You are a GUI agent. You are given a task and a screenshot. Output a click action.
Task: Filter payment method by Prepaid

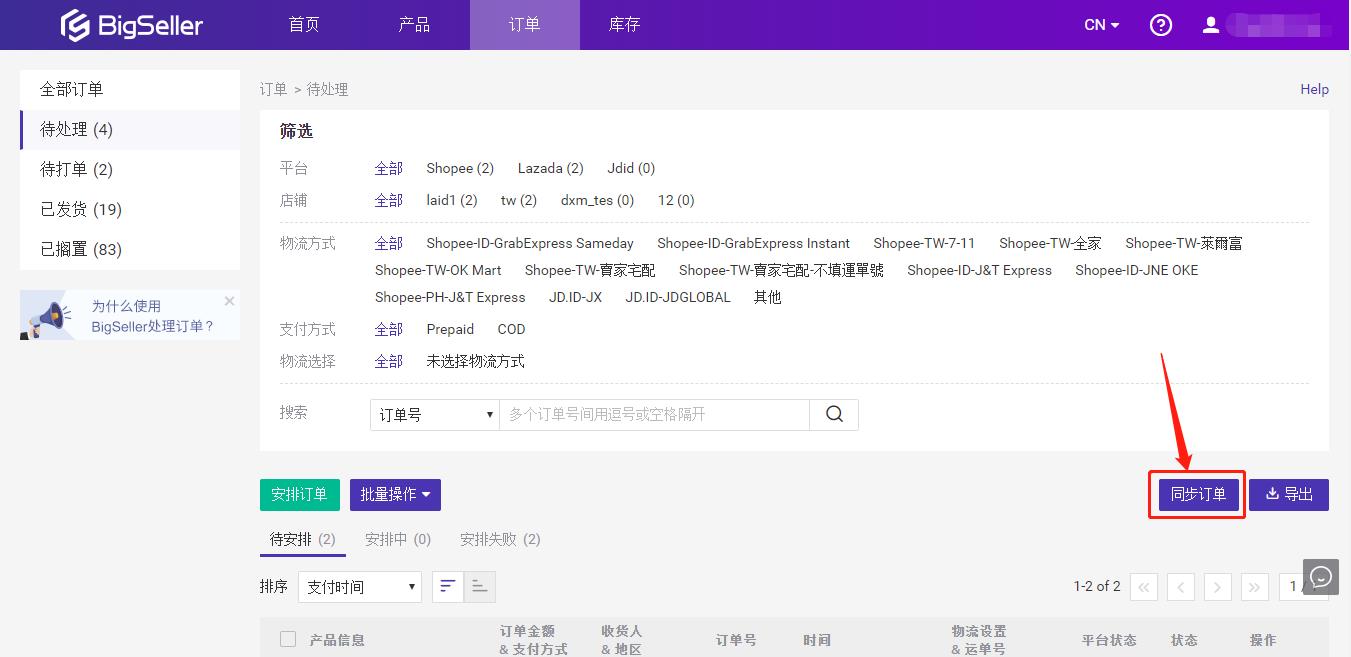(450, 330)
